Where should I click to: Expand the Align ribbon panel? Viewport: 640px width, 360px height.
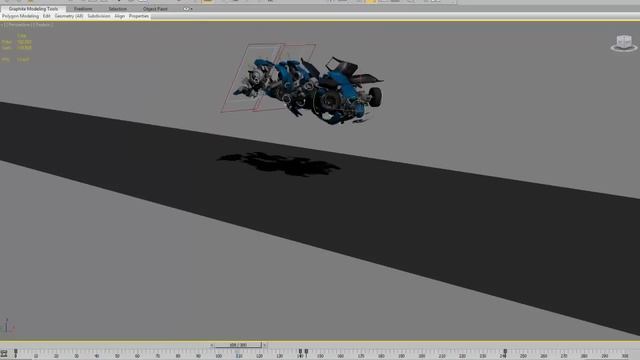point(120,16)
